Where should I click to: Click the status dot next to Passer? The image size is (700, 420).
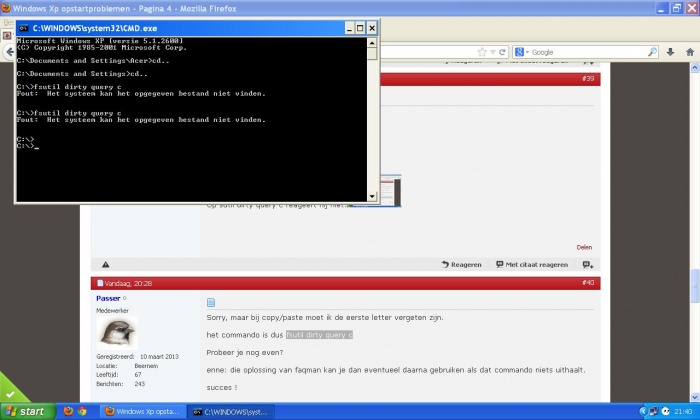click(x=125, y=298)
